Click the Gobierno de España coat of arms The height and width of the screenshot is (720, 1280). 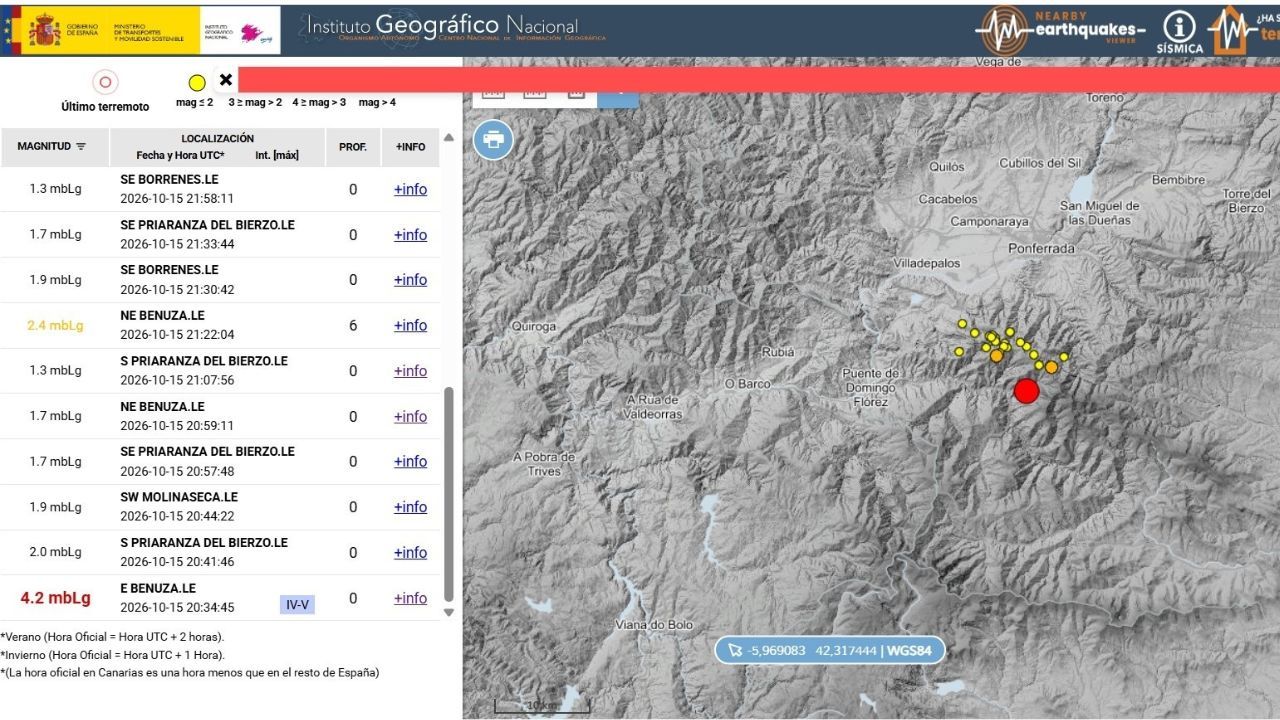tap(45, 30)
